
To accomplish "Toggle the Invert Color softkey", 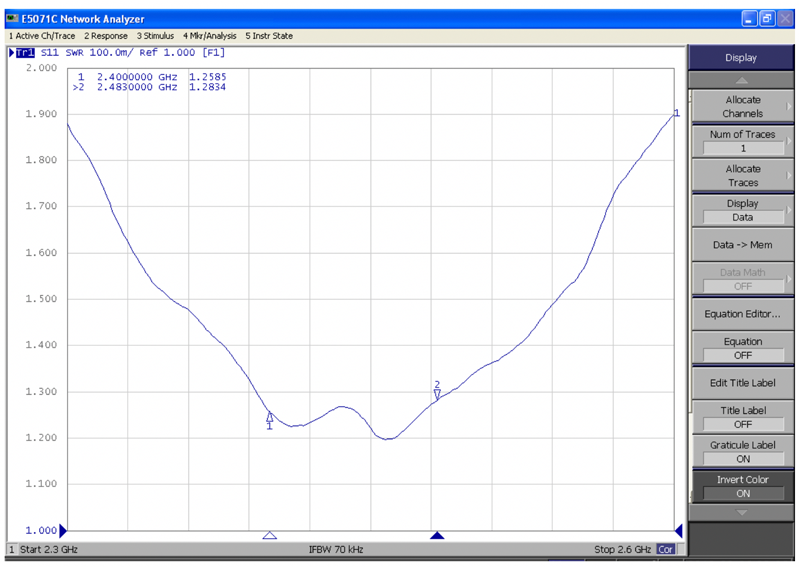I will (x=742, y=486).
